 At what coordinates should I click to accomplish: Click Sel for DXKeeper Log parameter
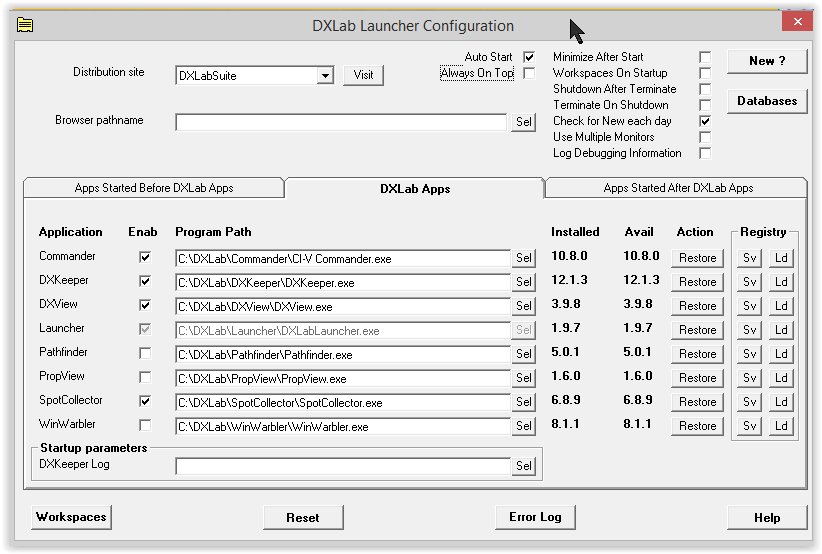click(x=523, y=466)
